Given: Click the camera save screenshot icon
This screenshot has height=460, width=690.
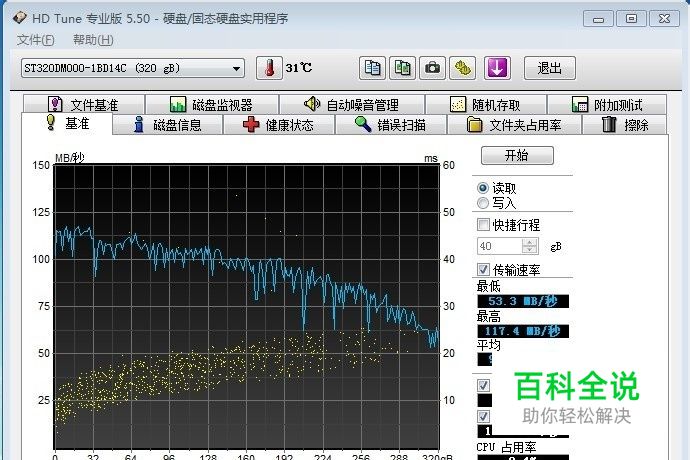Looking at the screenshot, I should click(x=432, y=68).
